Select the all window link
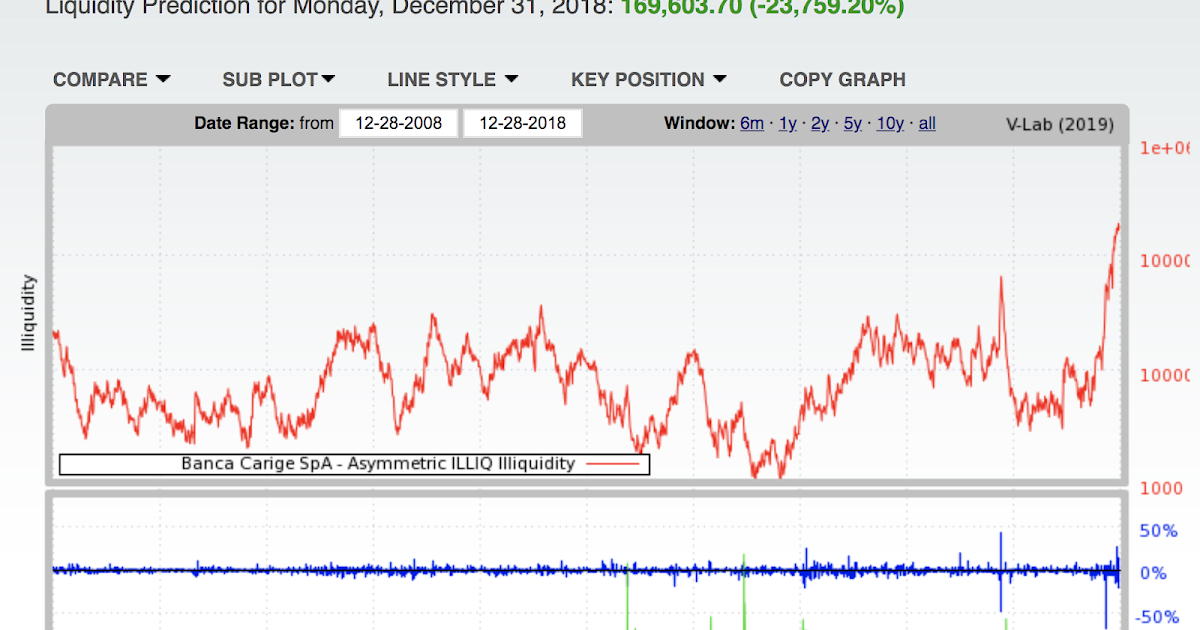This screenshot has height=630, width=1200. click(926, 123)
